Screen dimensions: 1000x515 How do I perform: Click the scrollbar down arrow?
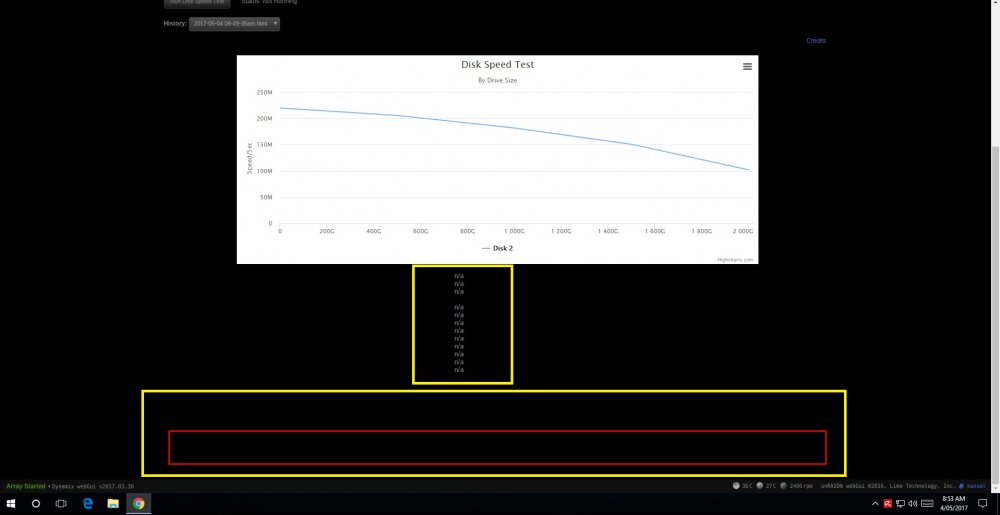995,488
